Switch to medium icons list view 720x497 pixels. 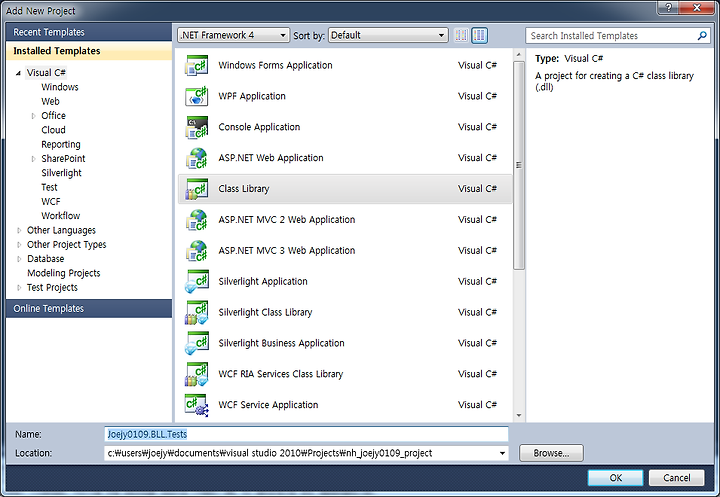tap(479, 35)
